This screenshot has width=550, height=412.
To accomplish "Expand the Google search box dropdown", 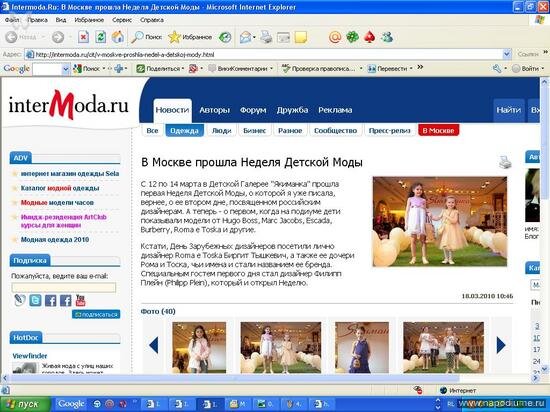I will tap(65, 69).
